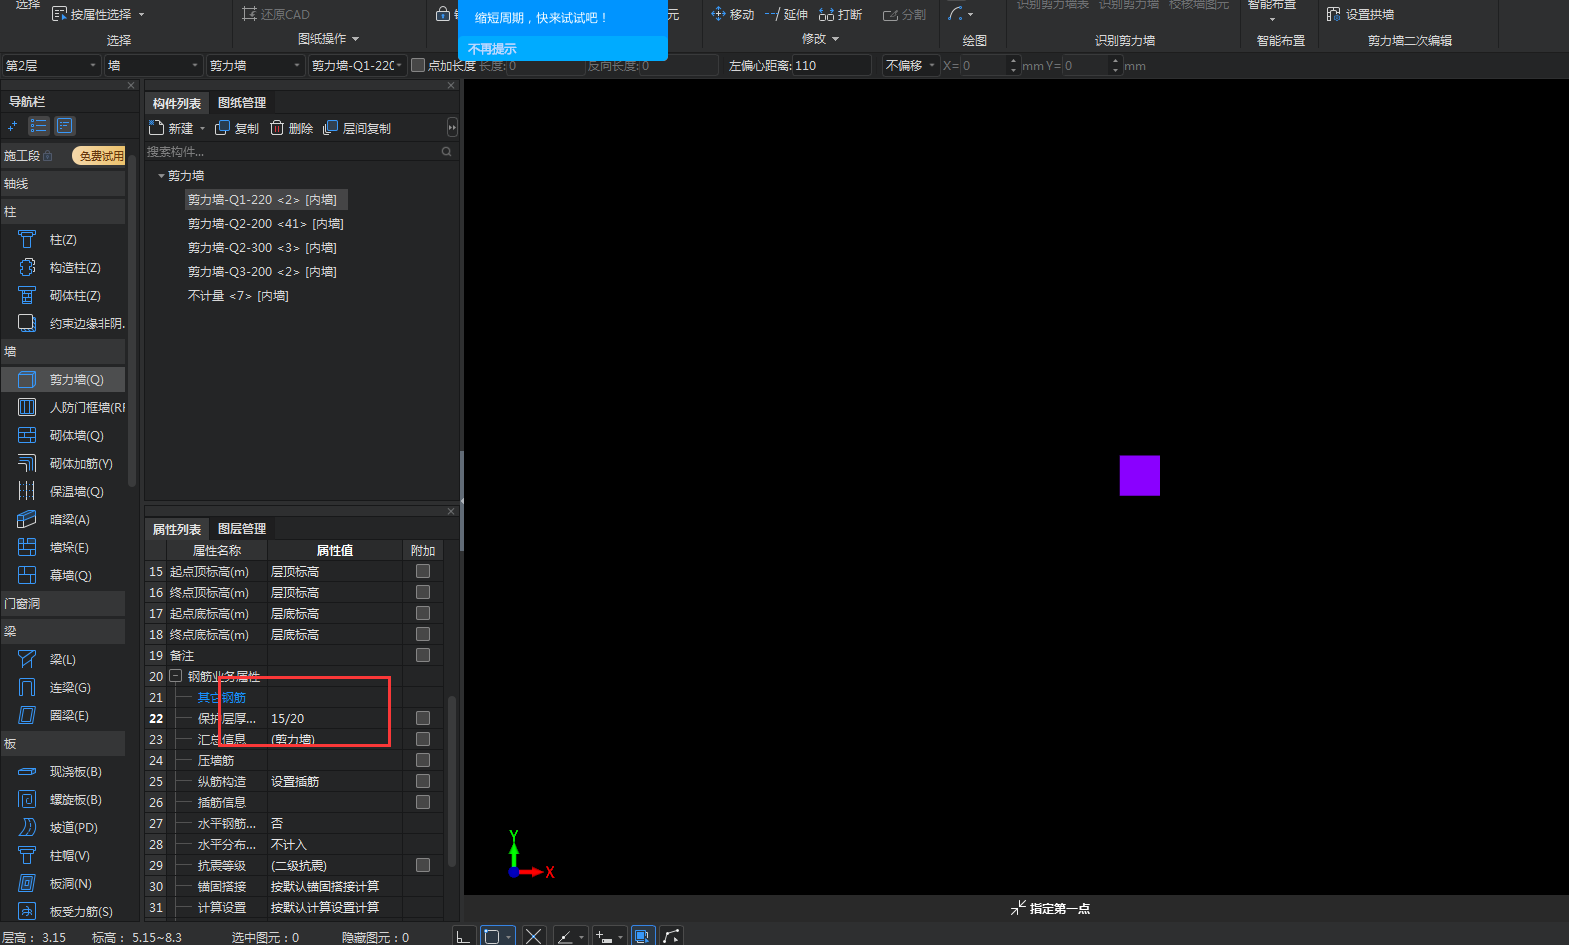Select the 柱(Z) column component icon
Screen dimensions: 1569x945
click(x=27, y=239)
